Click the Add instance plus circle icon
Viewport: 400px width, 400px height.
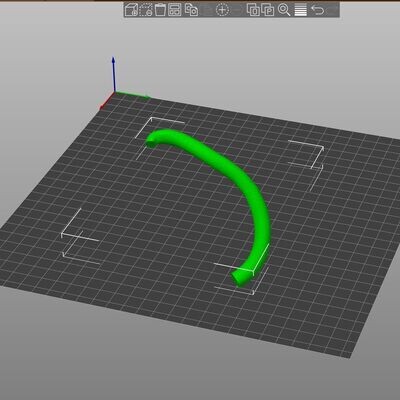pos(223,10)
